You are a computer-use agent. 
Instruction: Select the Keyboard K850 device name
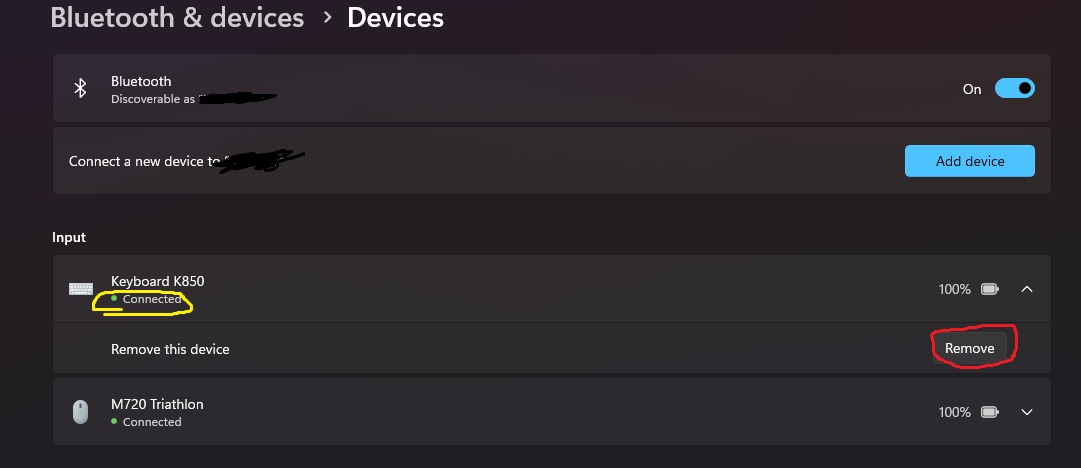pyautogui.click(x=157, y=281)
